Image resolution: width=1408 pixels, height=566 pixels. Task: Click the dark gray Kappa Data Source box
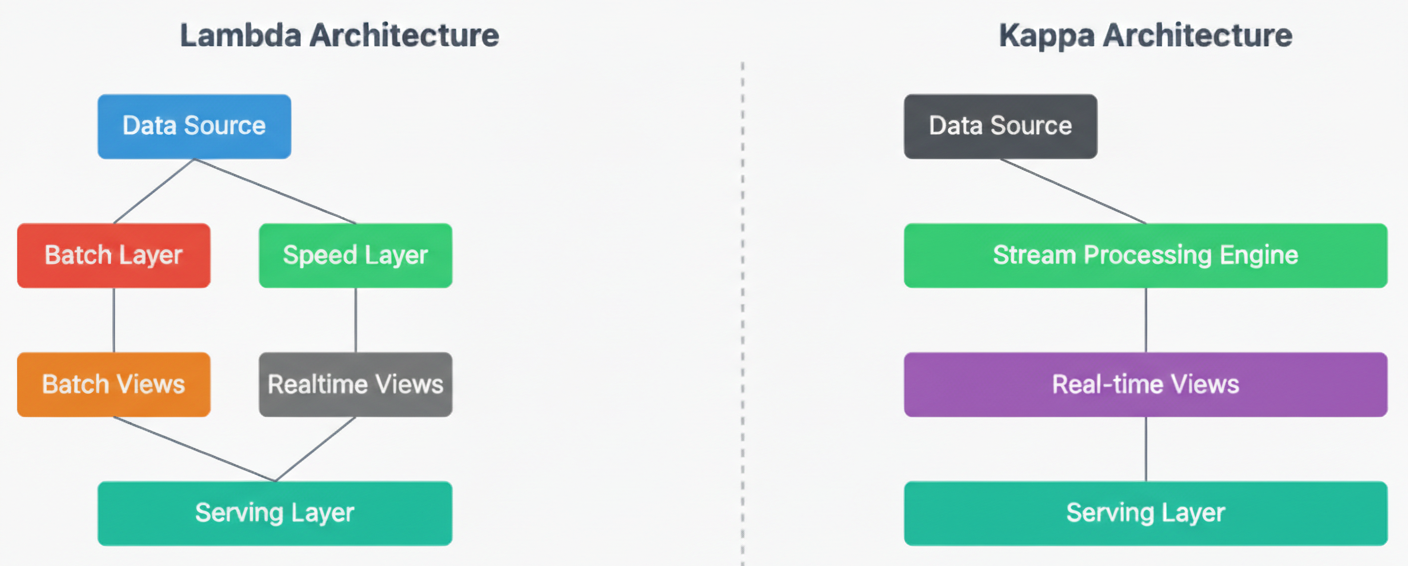pos(1000,126)
